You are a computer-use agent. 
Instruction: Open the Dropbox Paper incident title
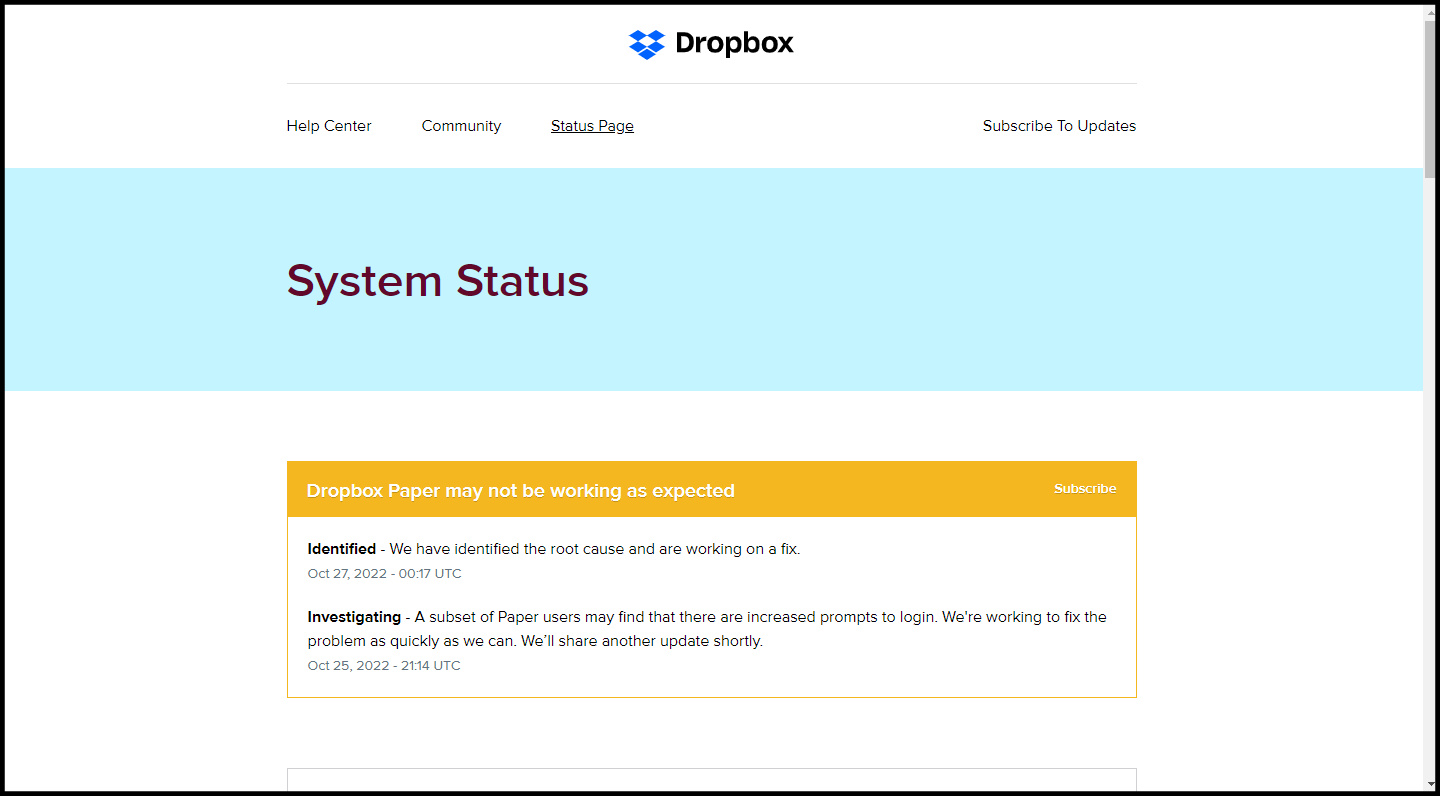pyautogui.click(x=521, y=491)
